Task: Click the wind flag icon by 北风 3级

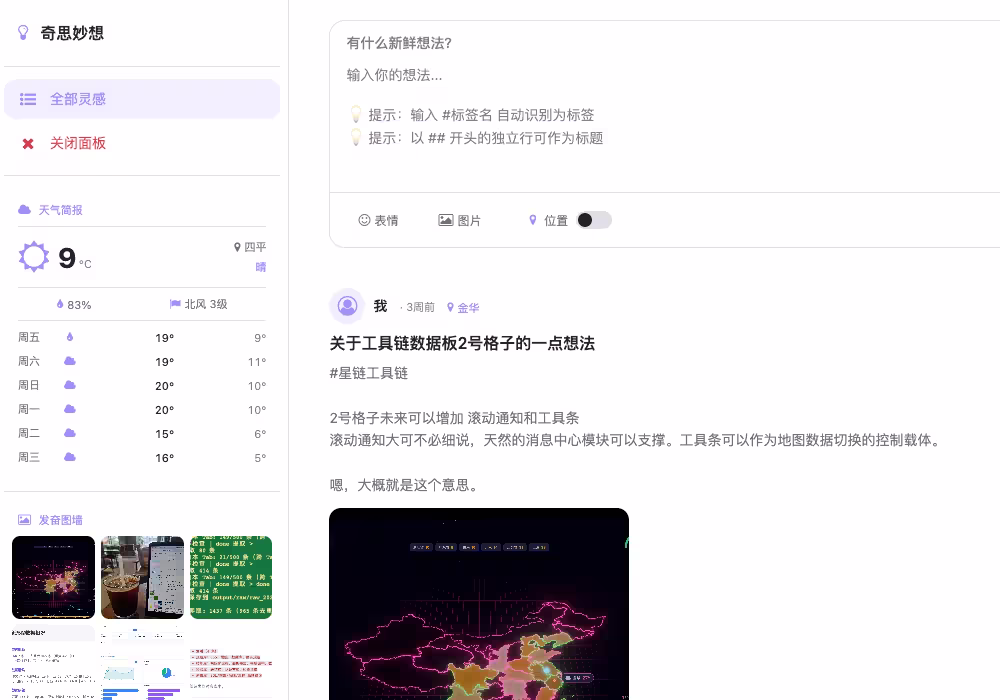Action: 175,304
